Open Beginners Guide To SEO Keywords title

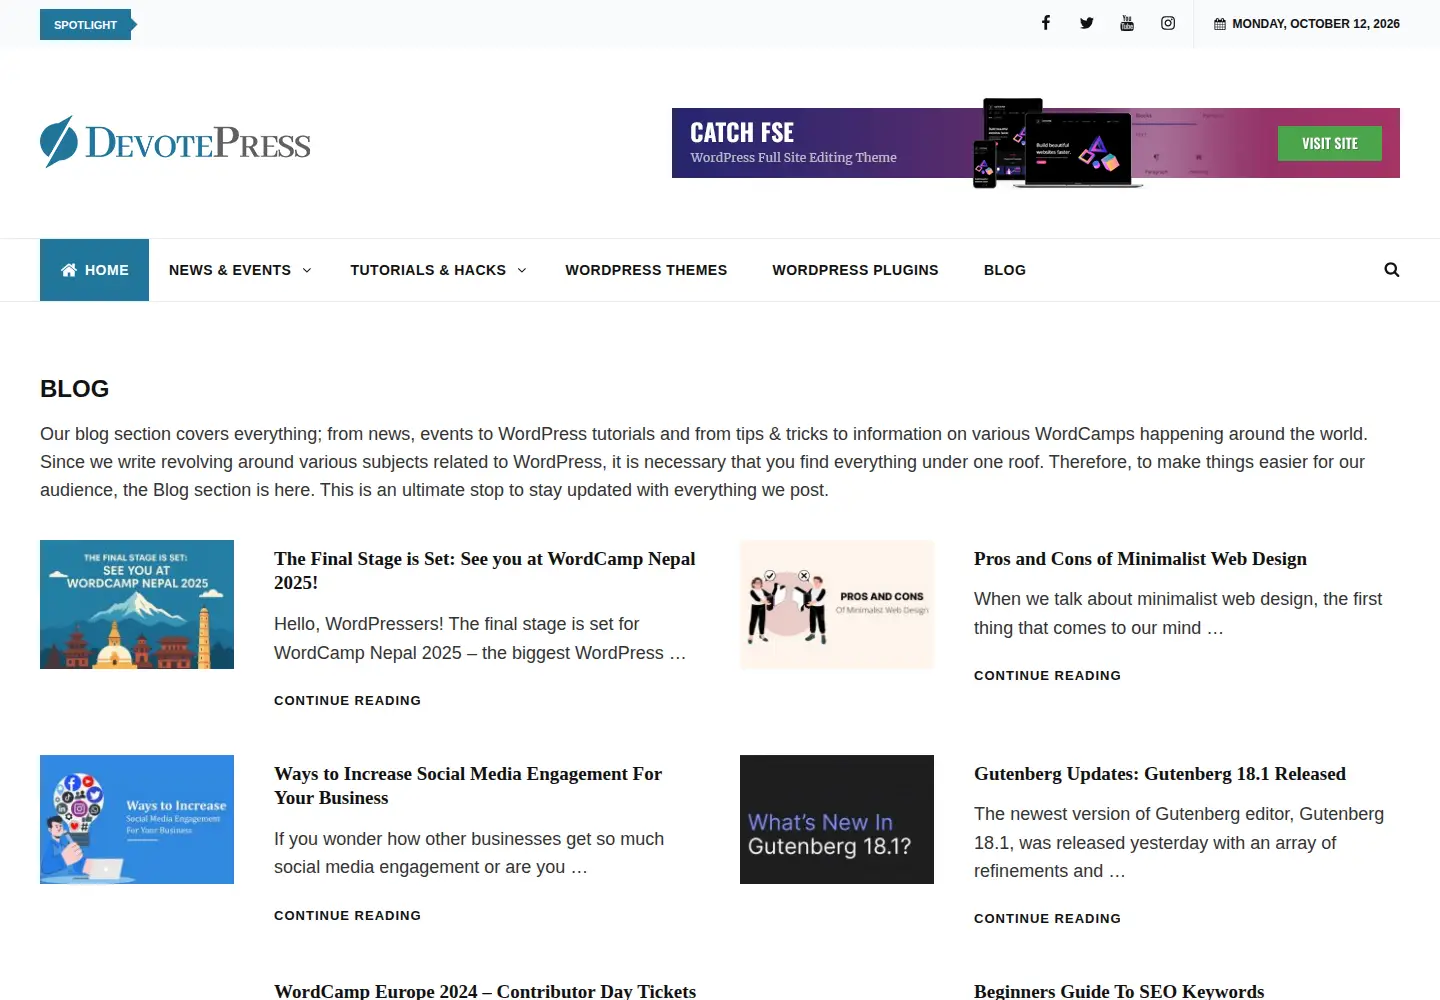[x=1119, y=991]
